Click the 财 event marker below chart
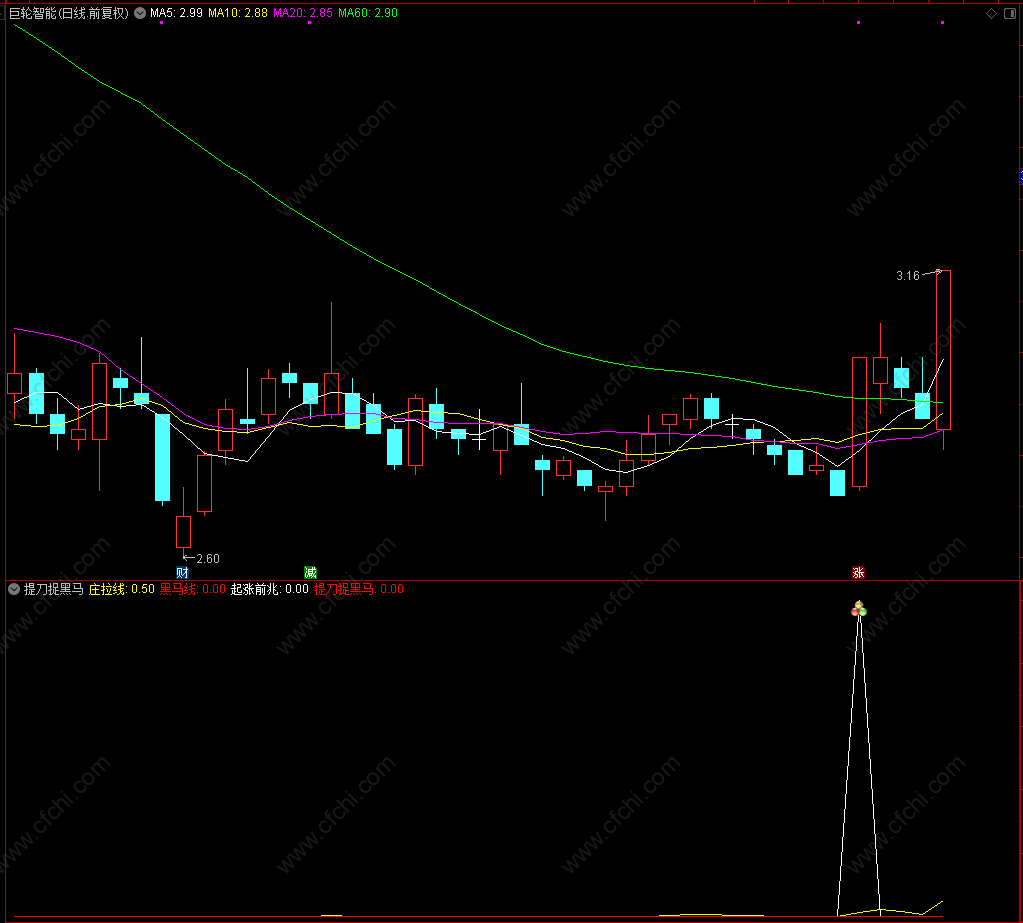Image resolution: width=1023 pixels, height=923 pixels. [x=182, y=573]
